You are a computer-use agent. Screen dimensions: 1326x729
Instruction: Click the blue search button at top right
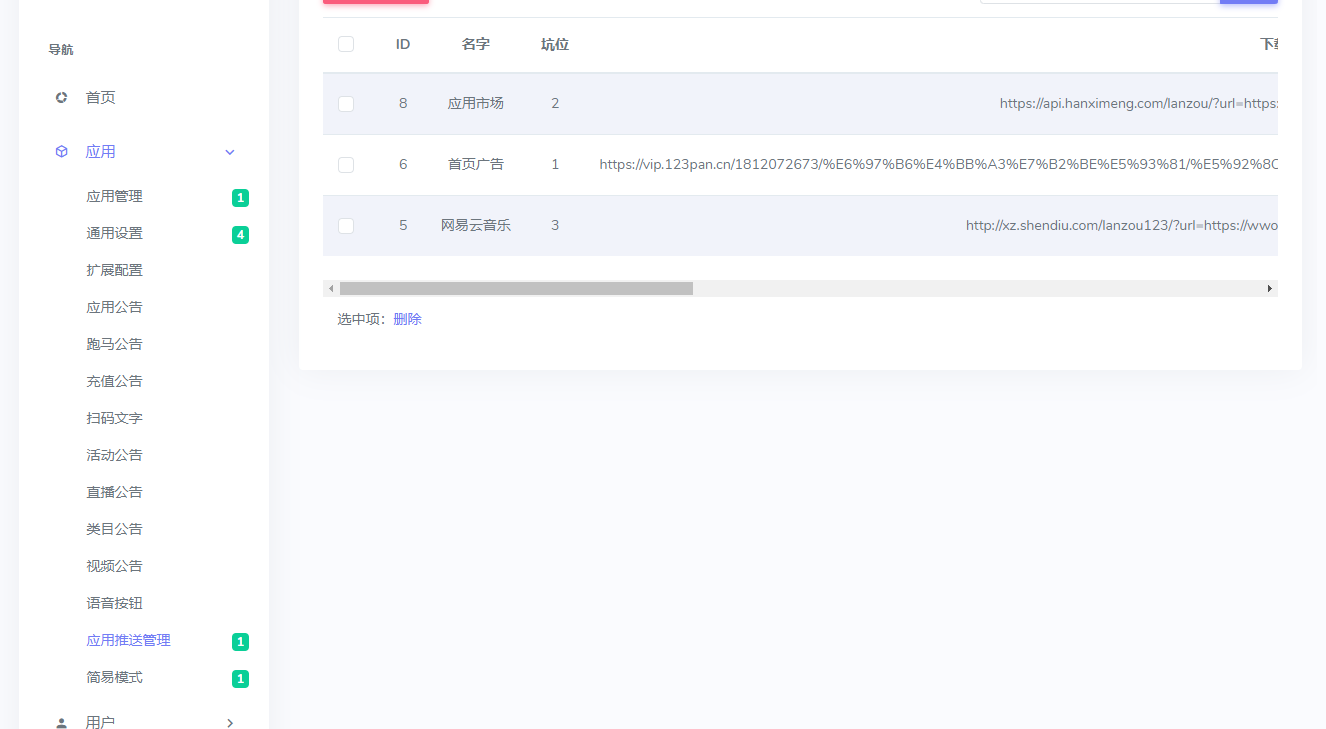click(x=1248, y=2)
